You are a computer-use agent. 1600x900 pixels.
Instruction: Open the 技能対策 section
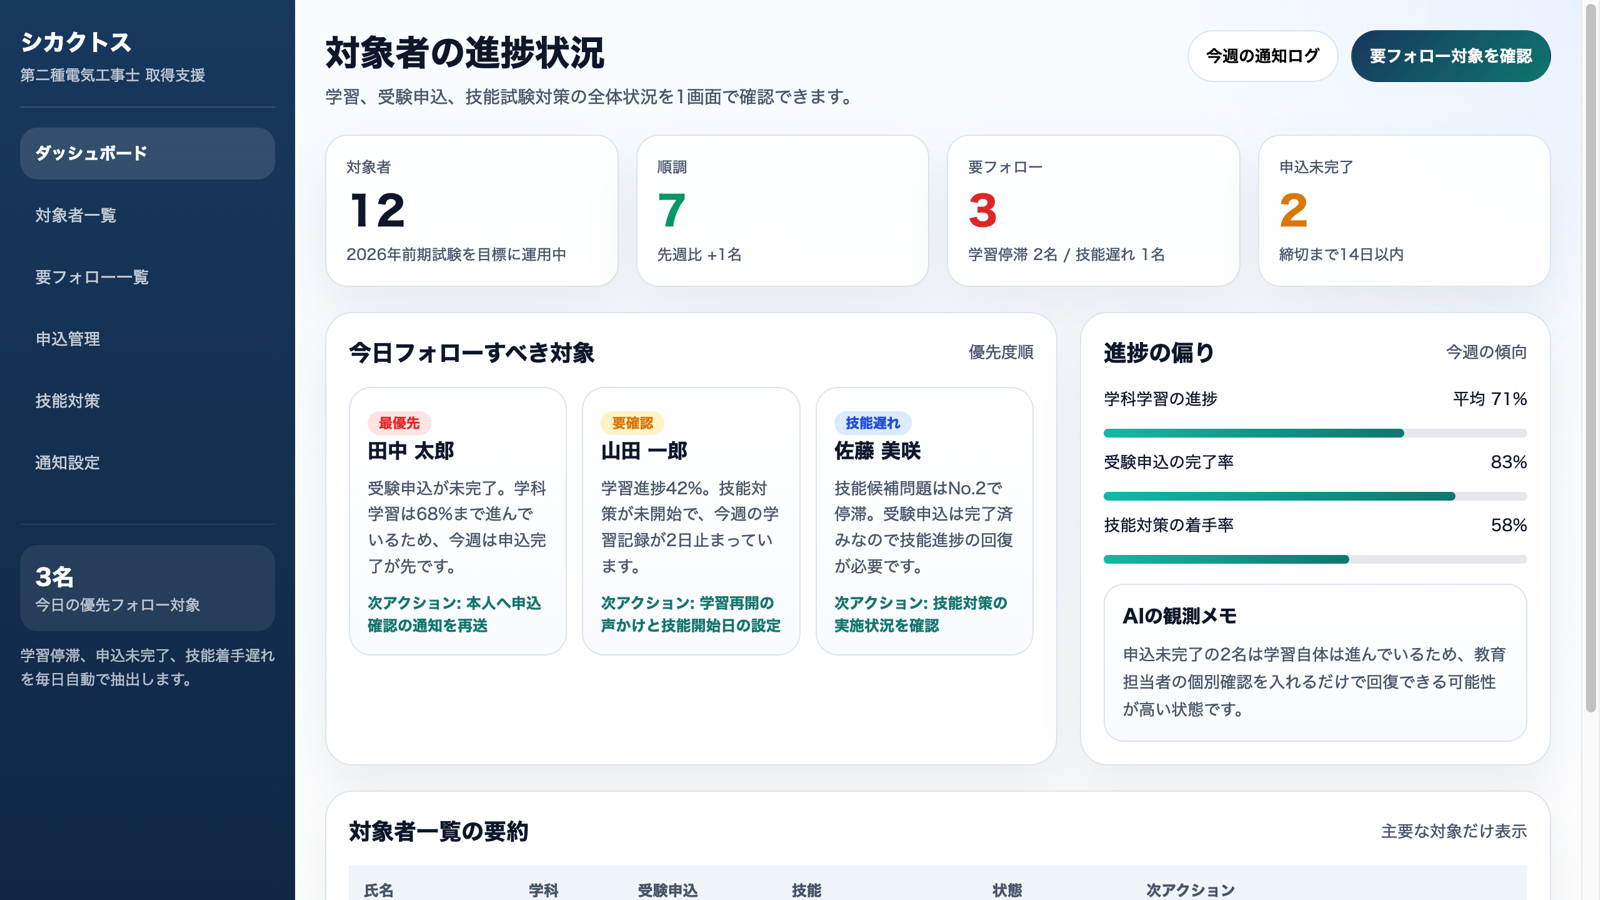[x=66, y=401]
